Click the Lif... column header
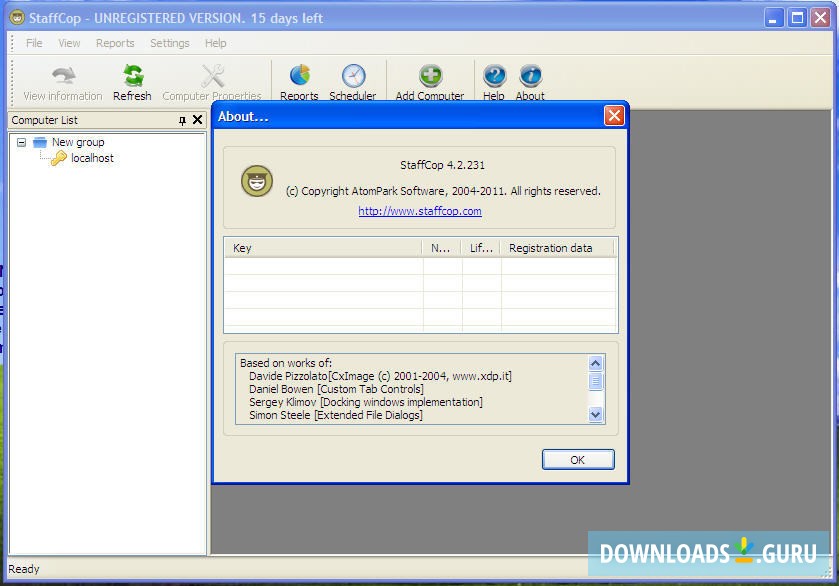 (482, 248)
